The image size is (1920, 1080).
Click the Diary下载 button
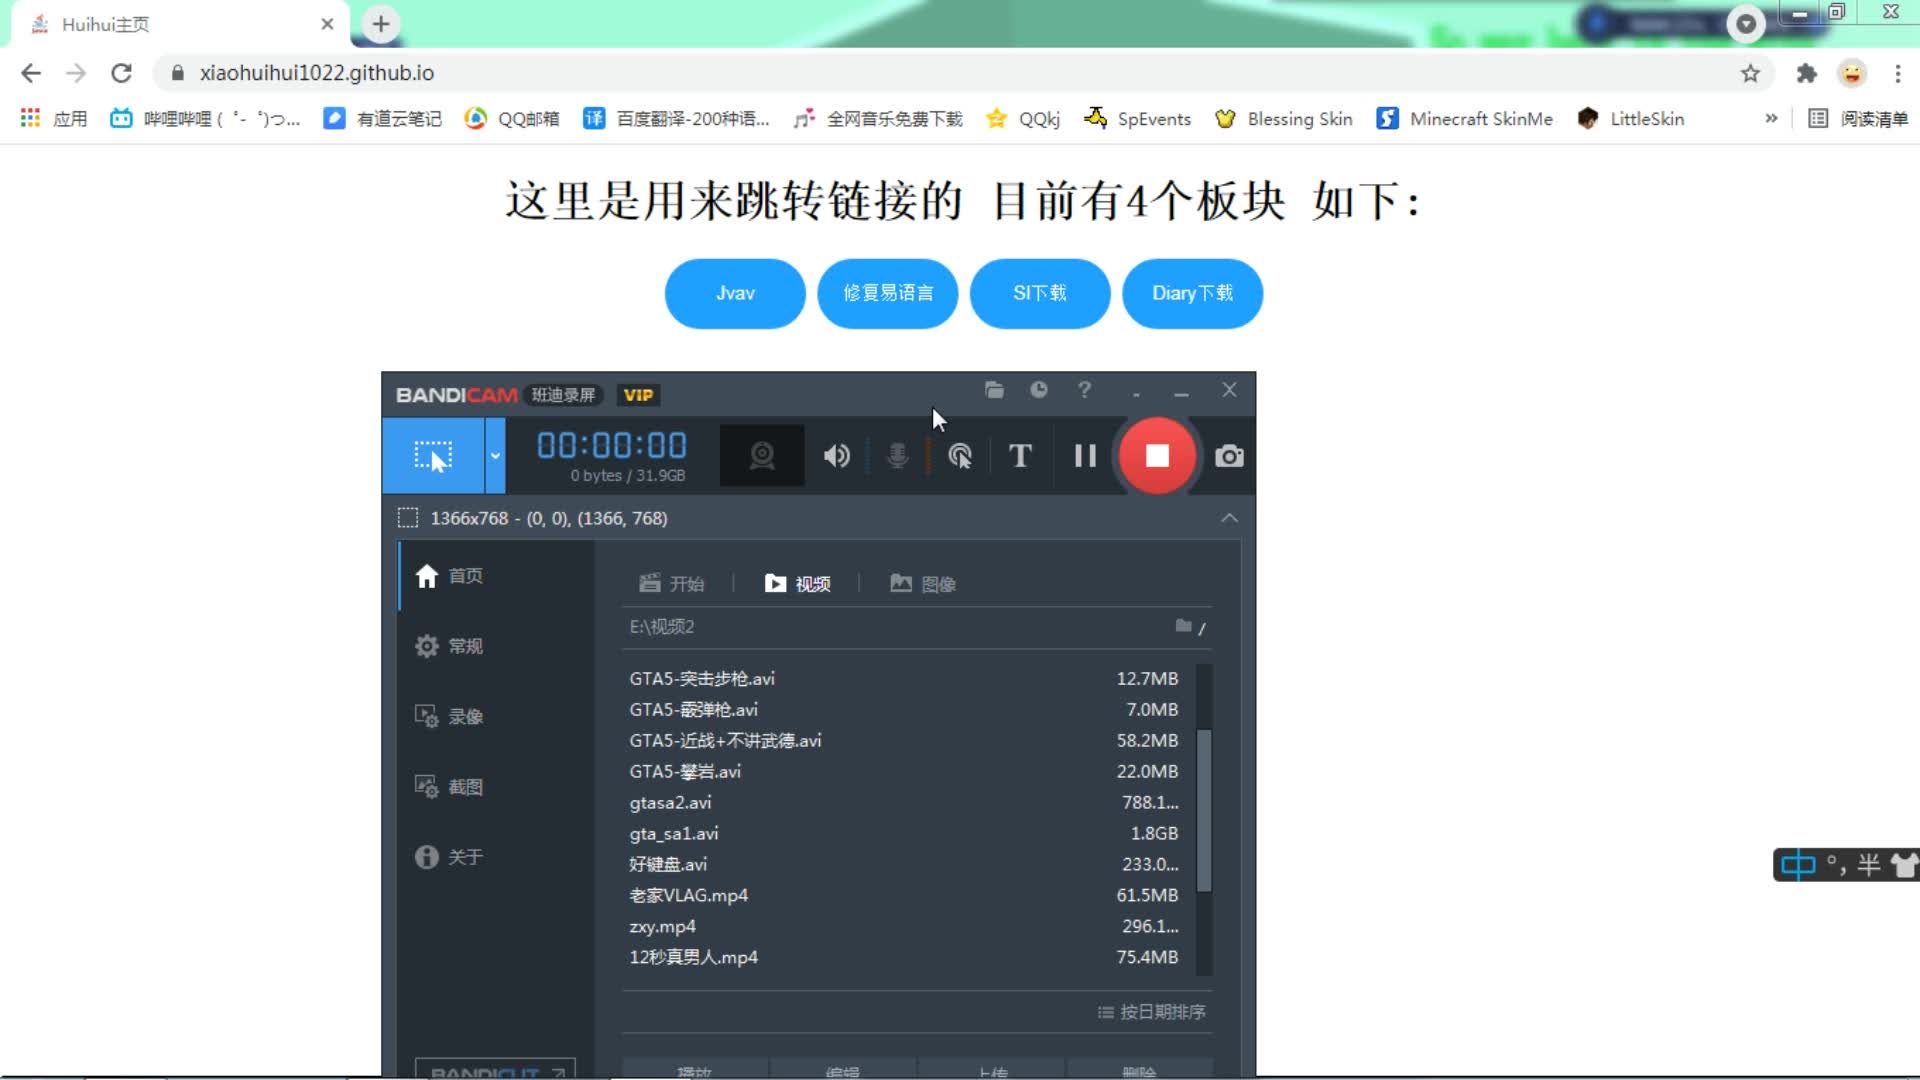point(1192,293)
